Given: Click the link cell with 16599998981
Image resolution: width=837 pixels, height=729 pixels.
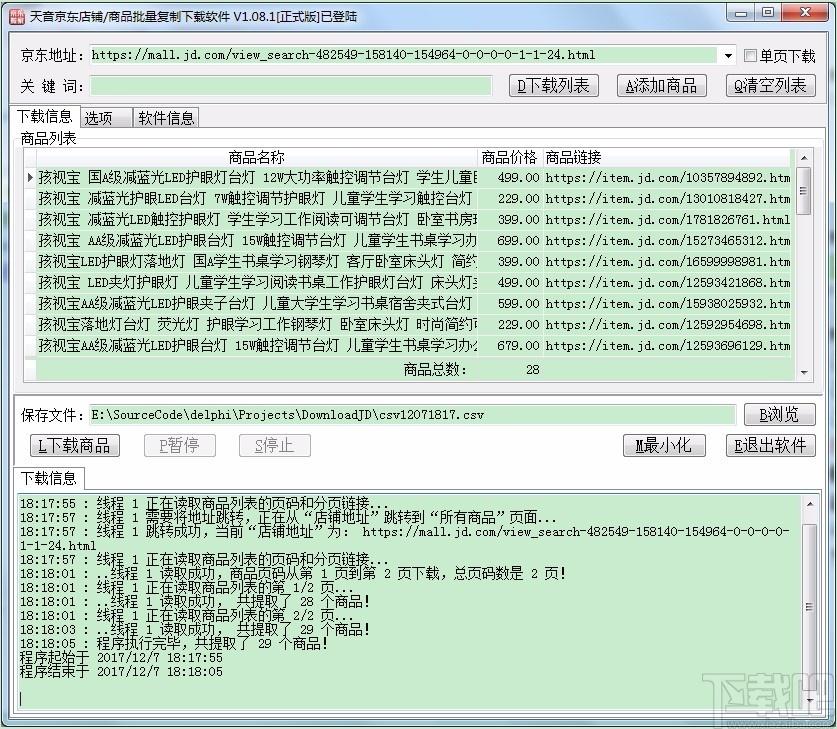Looking at the screenshot, I should 667,262.
